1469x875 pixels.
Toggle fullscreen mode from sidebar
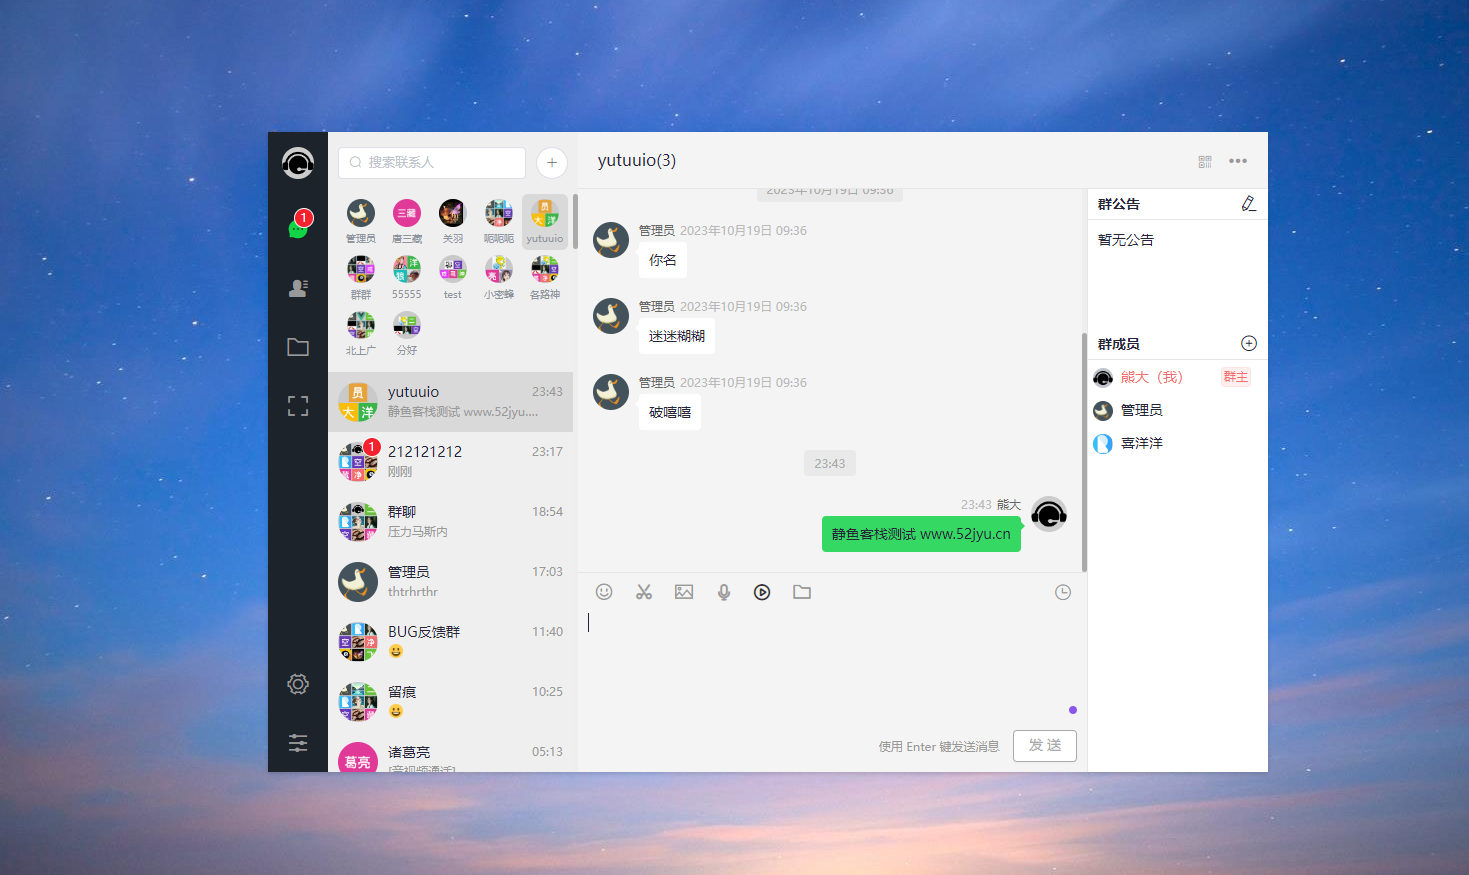298,406
